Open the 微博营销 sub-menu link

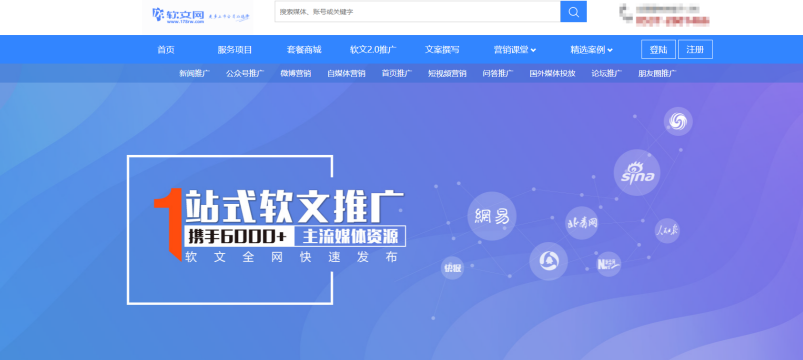pos(295,73)
